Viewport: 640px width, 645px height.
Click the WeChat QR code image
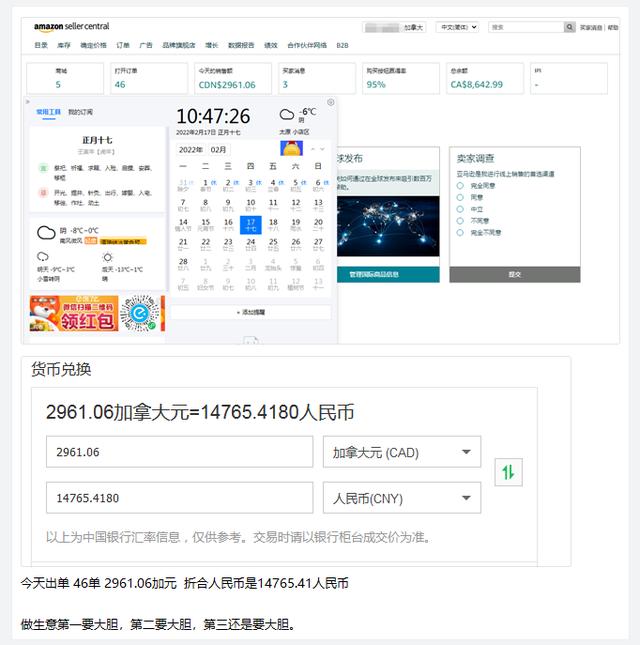[x=140, y=313]
